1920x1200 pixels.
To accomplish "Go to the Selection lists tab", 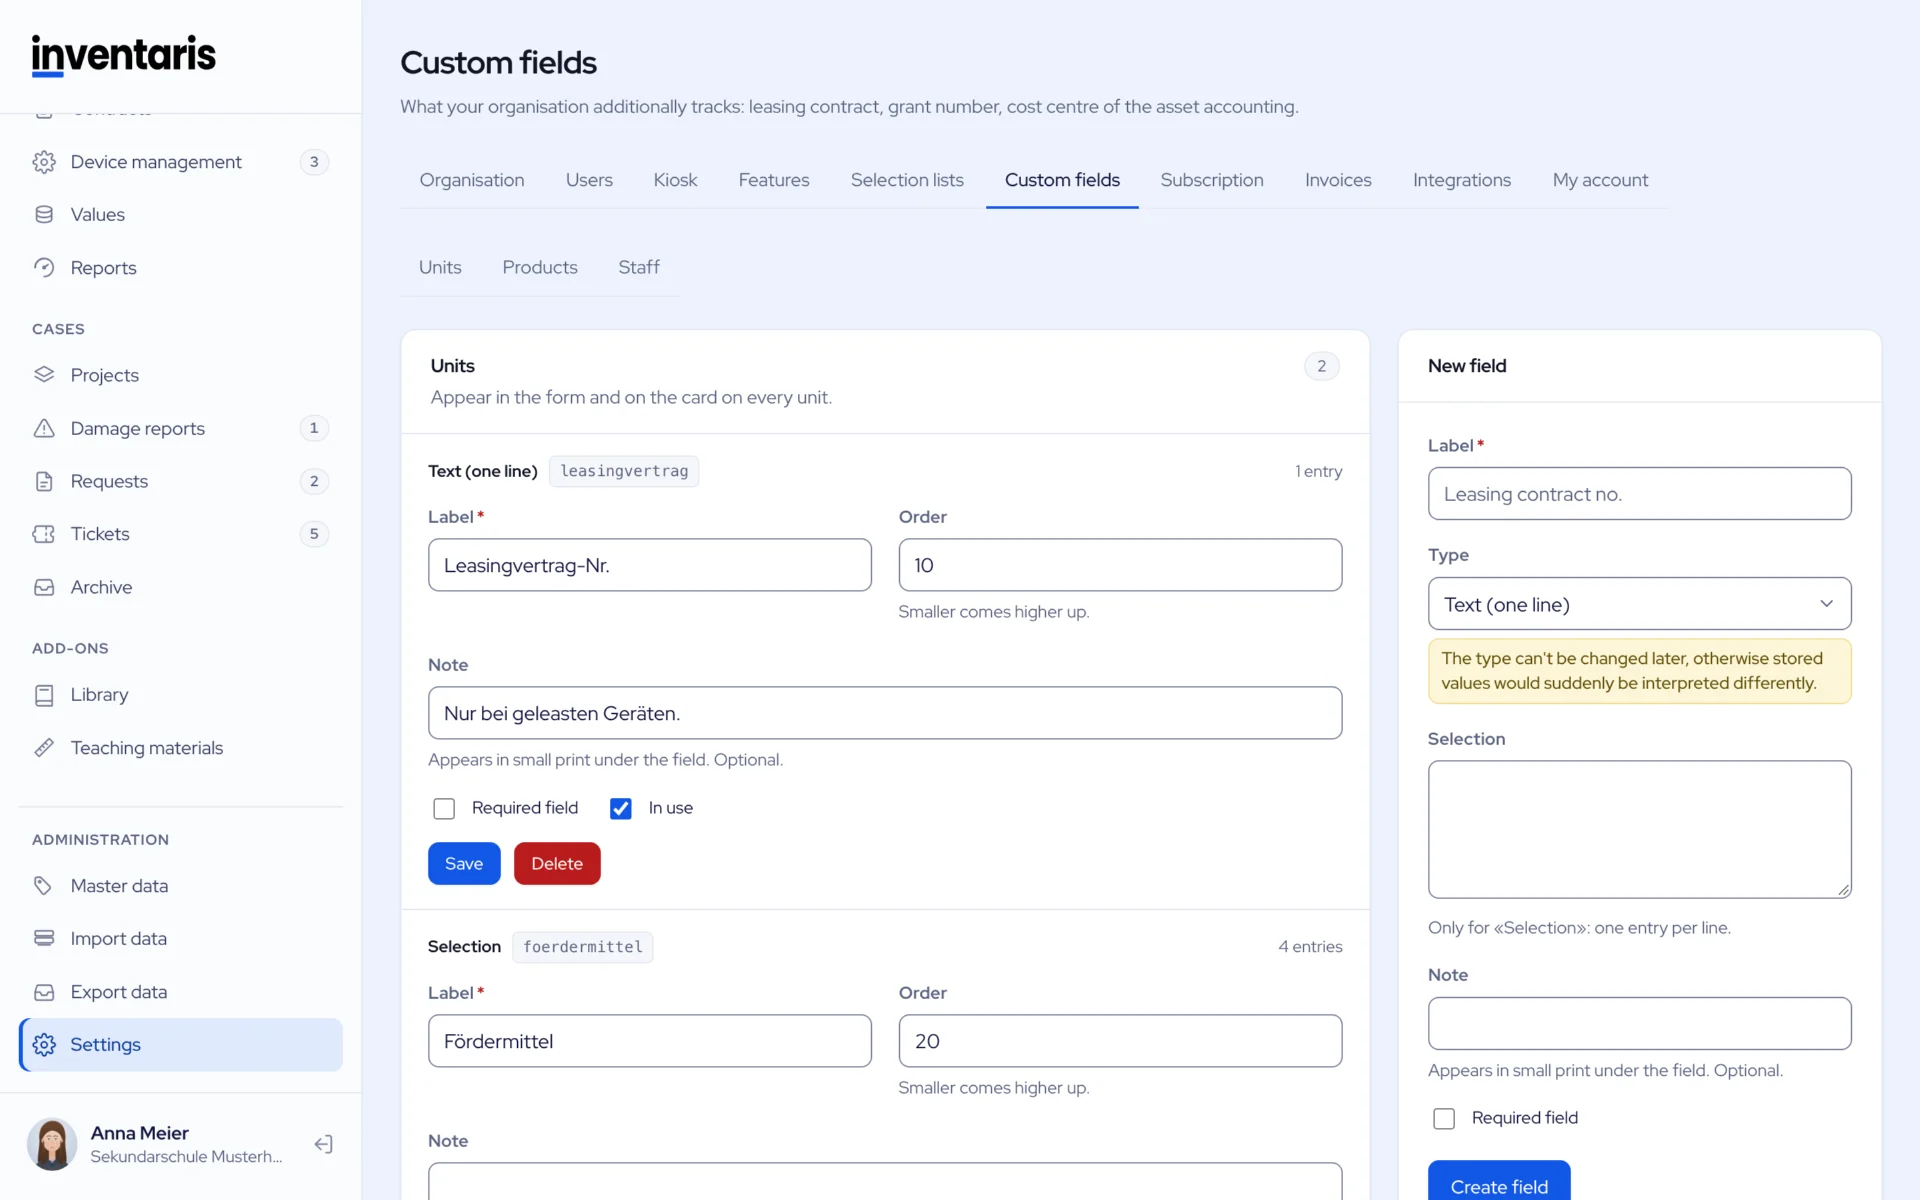I will [x=907, y=180].
